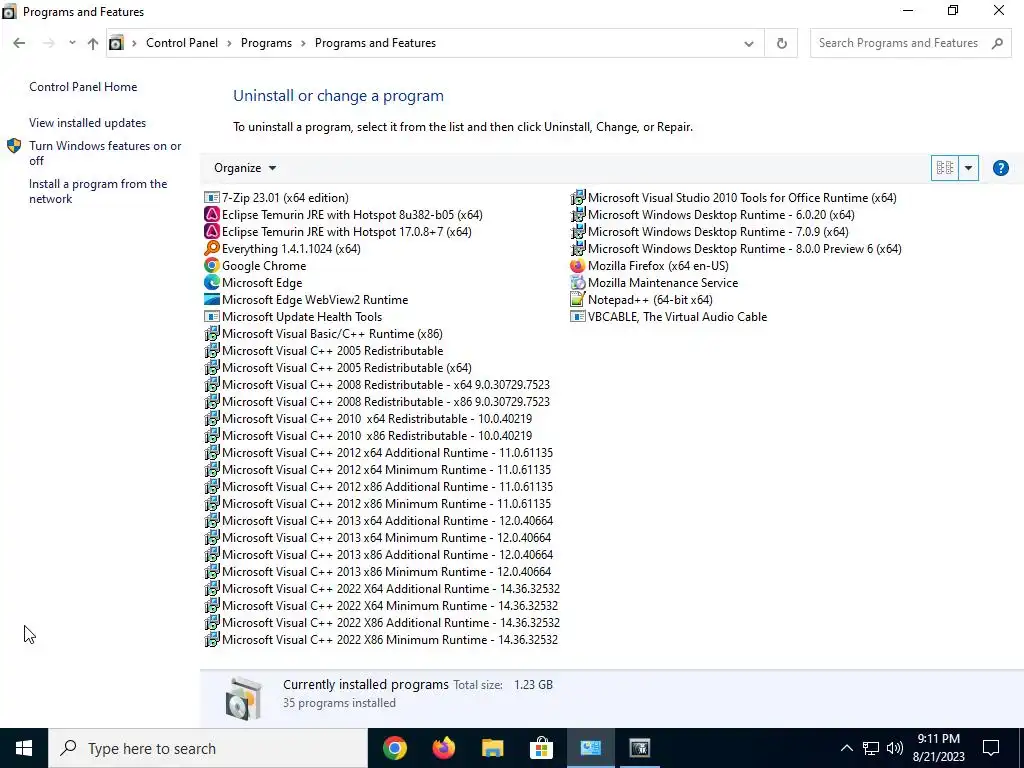Click Eclipse Temurin JRE 17.0.8+7 icon

(x=212, y=231)
